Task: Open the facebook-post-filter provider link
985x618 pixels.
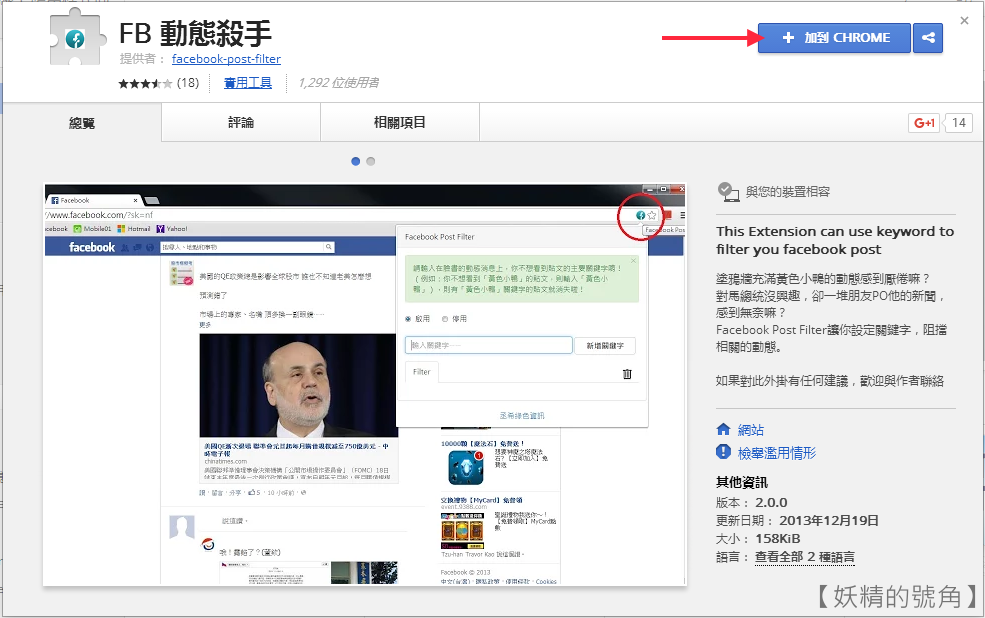Action: pos(226,58)
